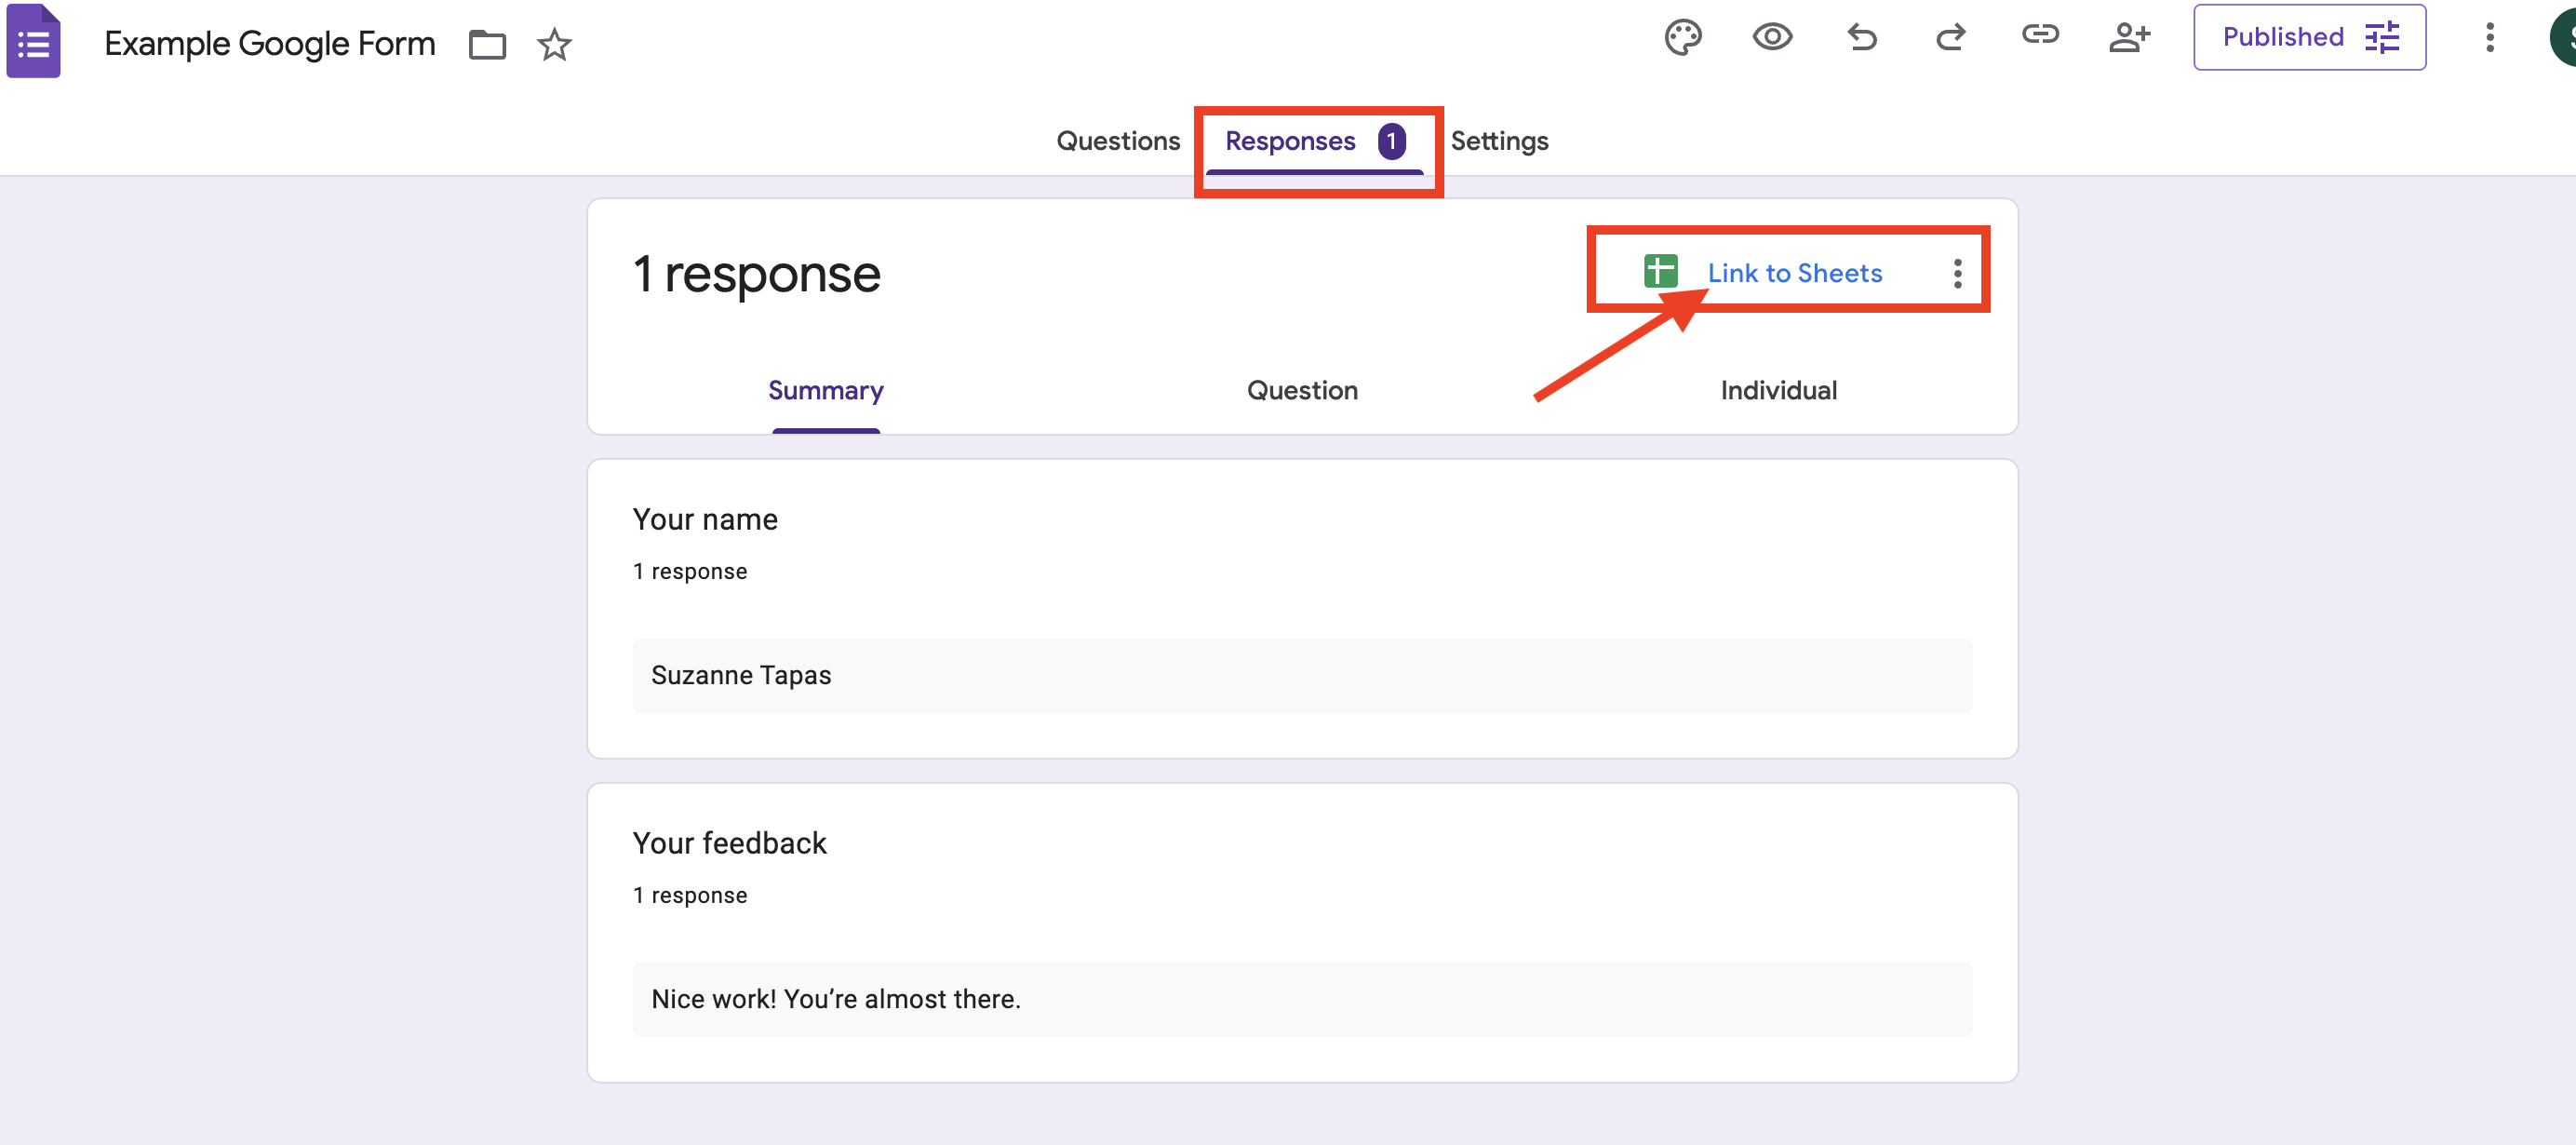Click the move to folder icon
Screen dimensions: 2576x1145
click(x=487, y=44)
